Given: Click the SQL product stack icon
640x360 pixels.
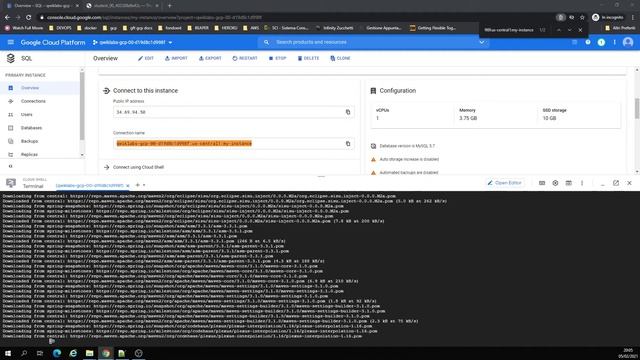Looking at the screenshot, I should [11, 58].
